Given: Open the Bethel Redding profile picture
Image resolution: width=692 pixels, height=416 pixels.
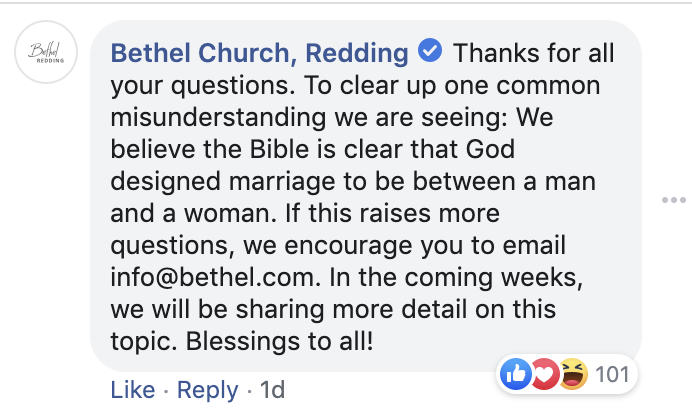Looking at the screenshot, I should point(46,52).
